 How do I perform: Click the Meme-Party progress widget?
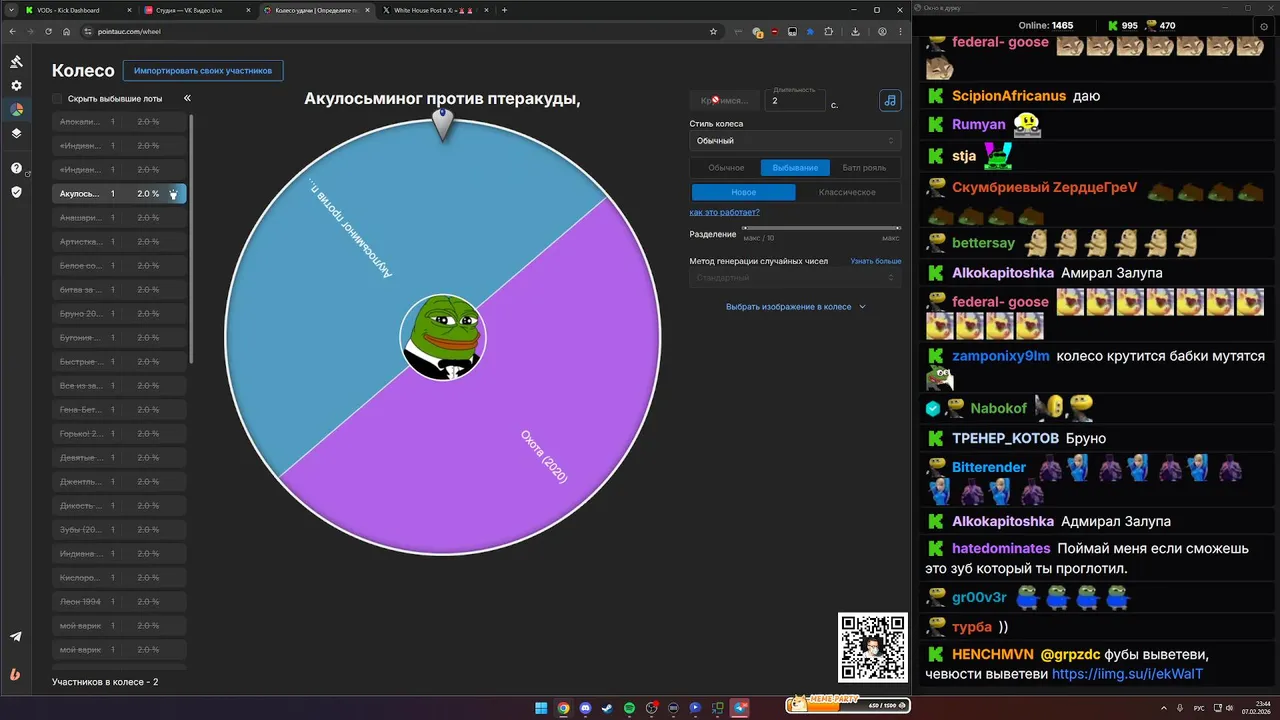click(848, 704)
